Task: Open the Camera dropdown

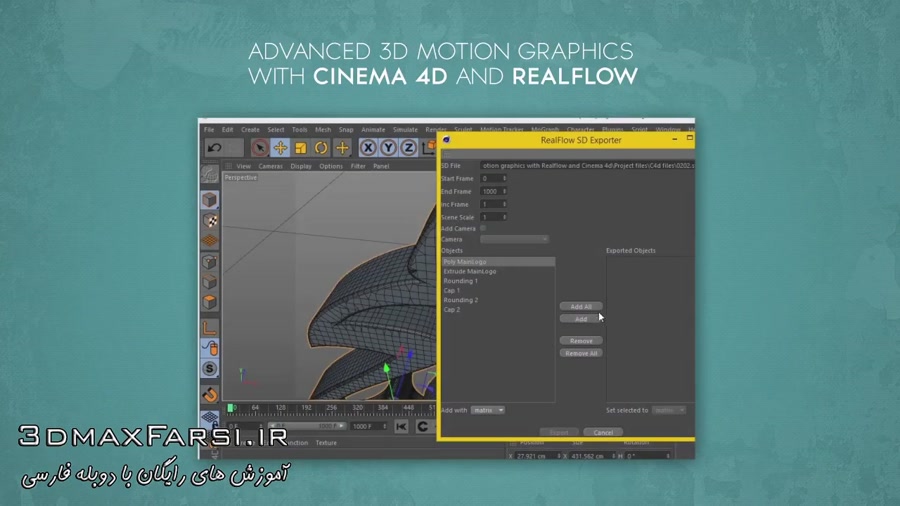Action: [x=514, y=239]
